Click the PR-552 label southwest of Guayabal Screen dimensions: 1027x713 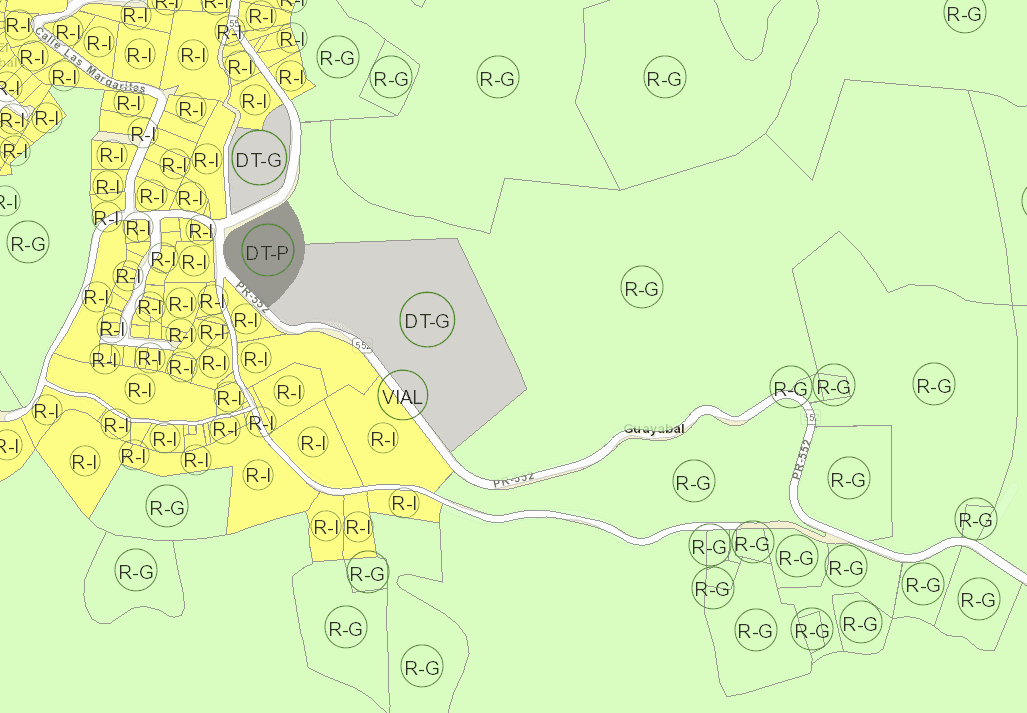click(x=513, y=479)
